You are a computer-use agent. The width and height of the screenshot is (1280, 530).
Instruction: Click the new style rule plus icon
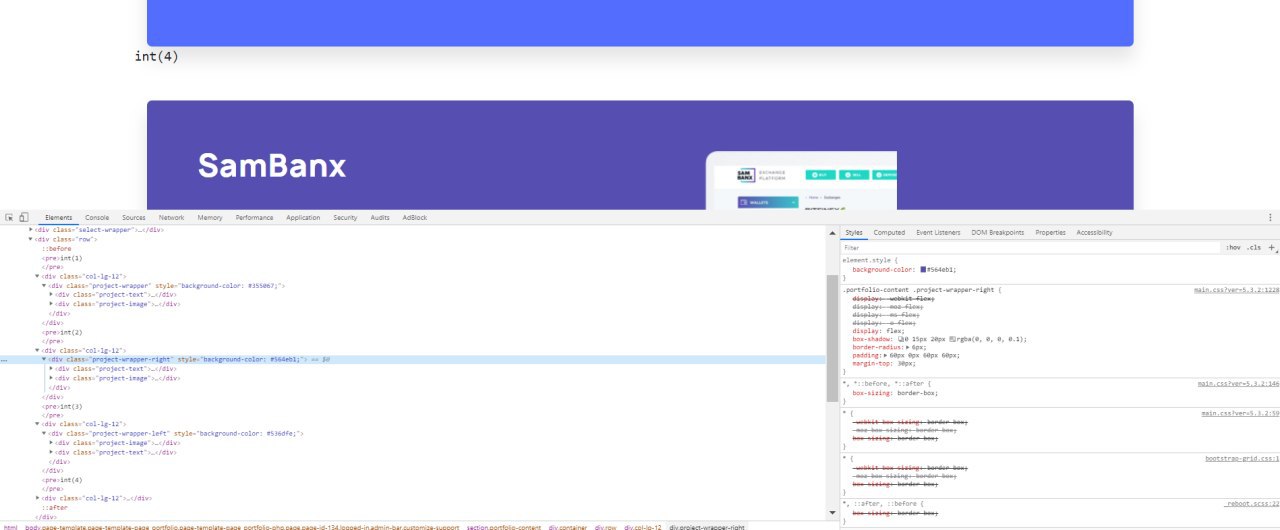1271,247
